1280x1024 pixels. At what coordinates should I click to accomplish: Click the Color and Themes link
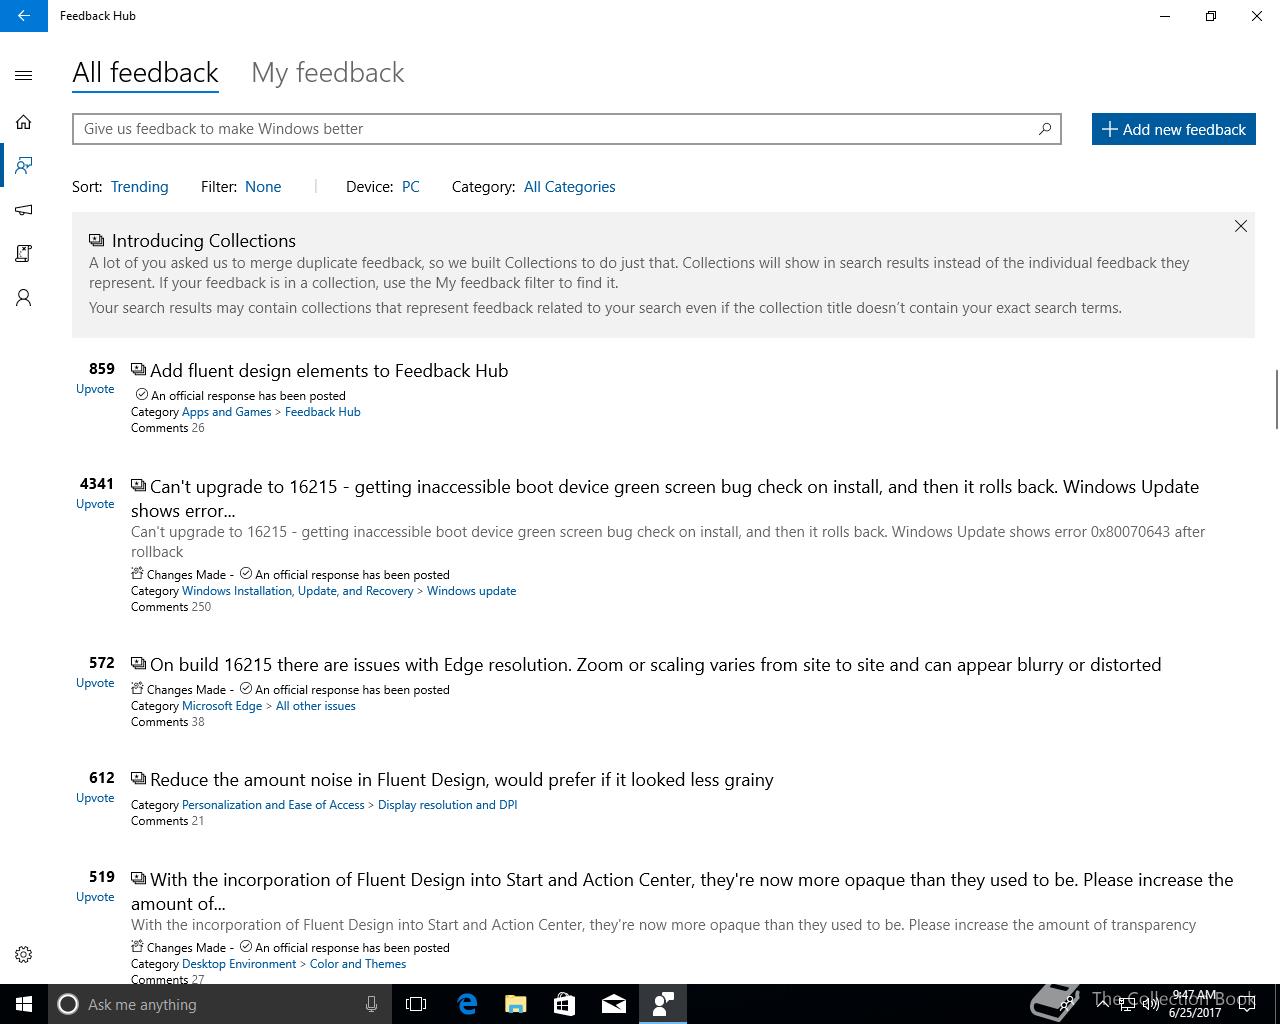pyautogui.click(x=358, y=964)
